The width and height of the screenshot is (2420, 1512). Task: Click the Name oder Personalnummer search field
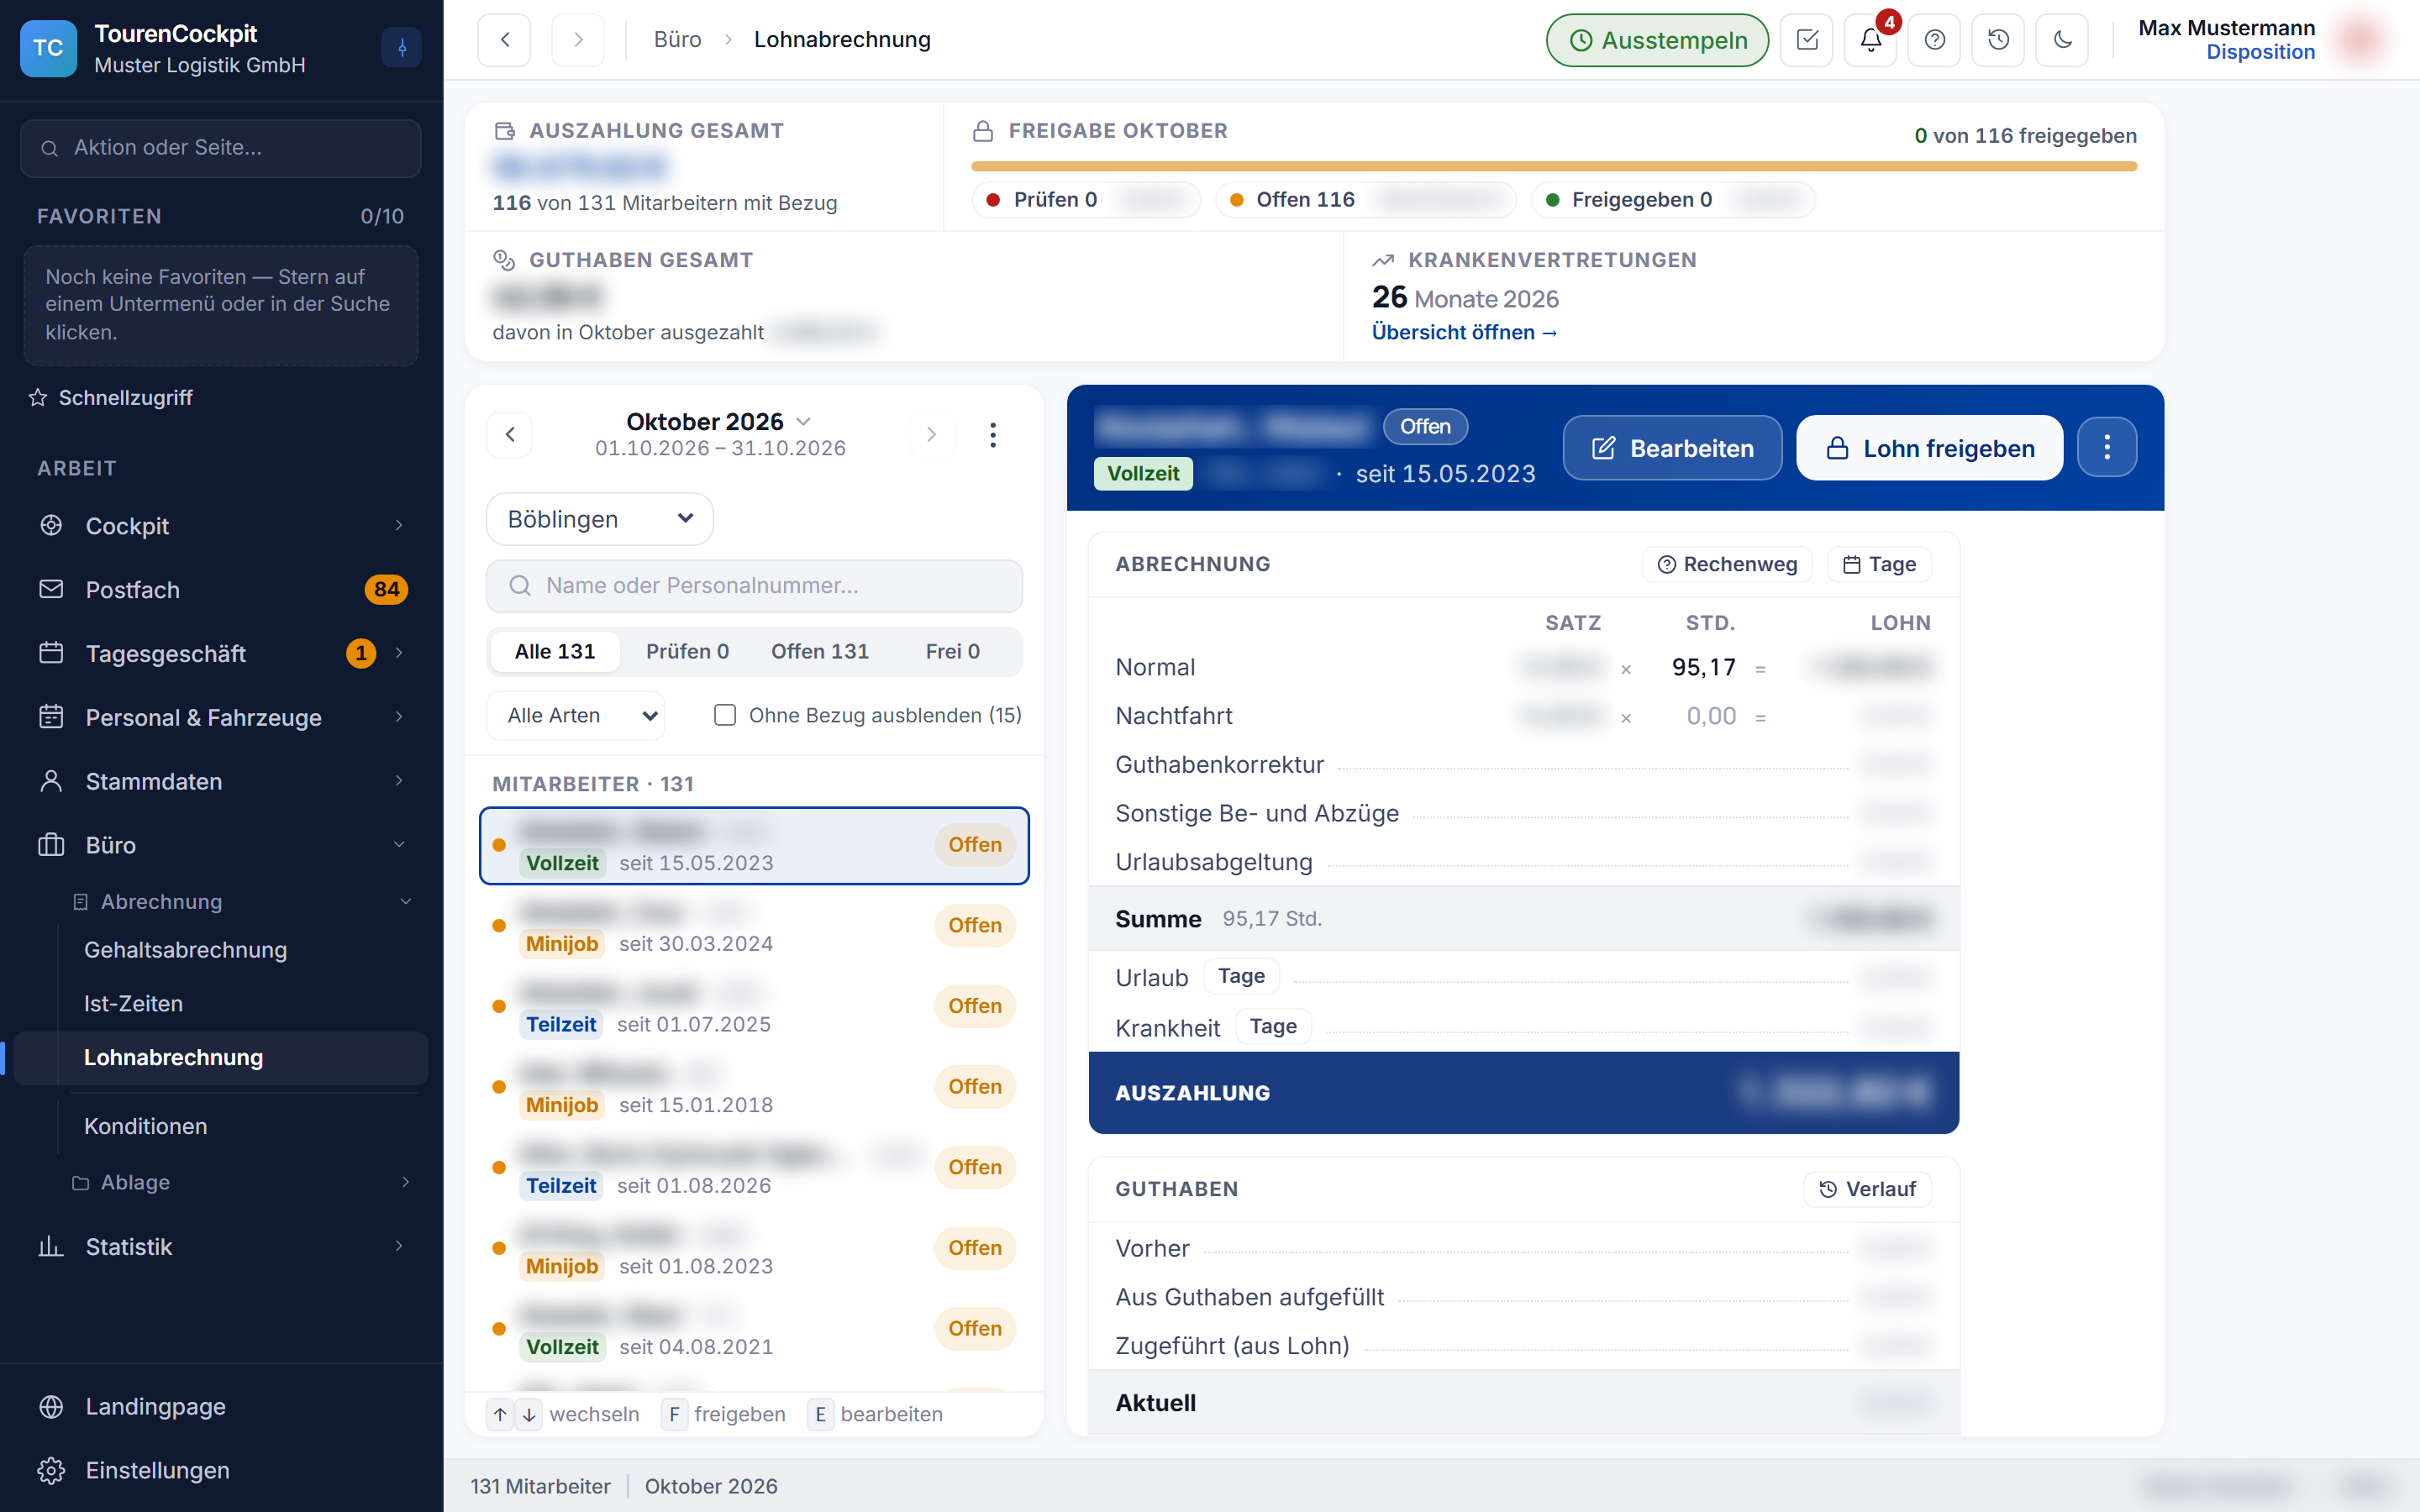click(x=754, y=585)
